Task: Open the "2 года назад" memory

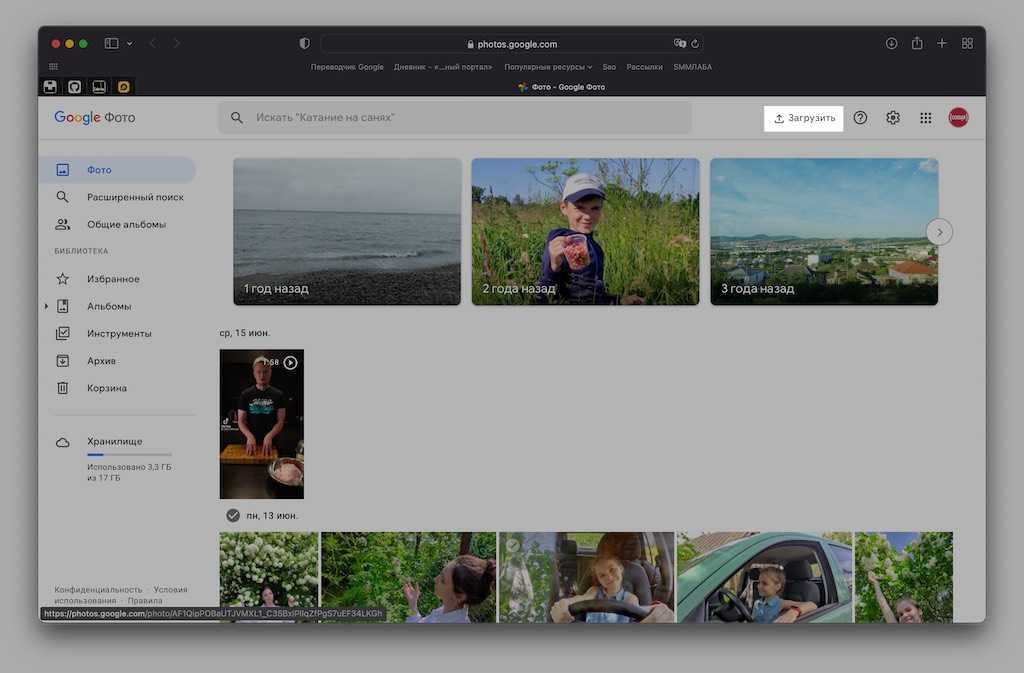Action: [585, 231]
